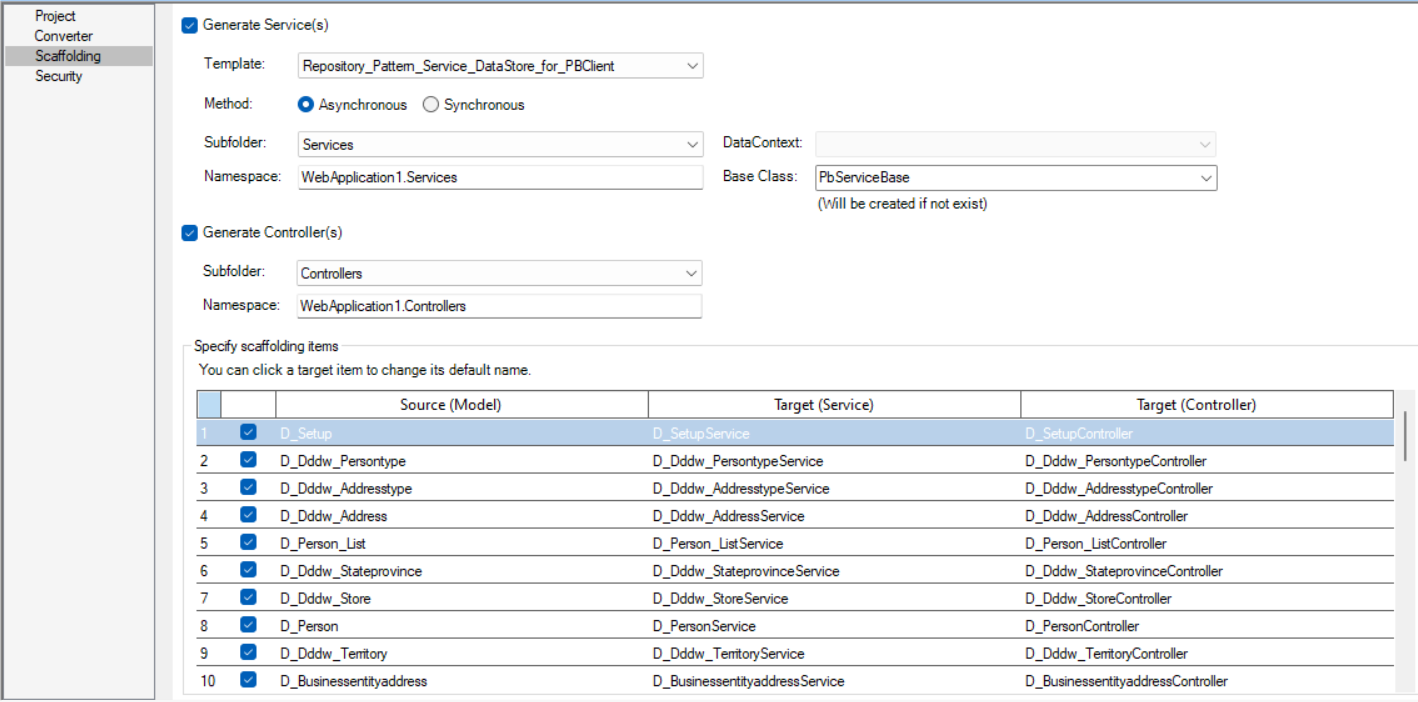Open the Template dropdown
Image resolution: width=1418 pixels, height=702 pixels.
click(692, 66)
